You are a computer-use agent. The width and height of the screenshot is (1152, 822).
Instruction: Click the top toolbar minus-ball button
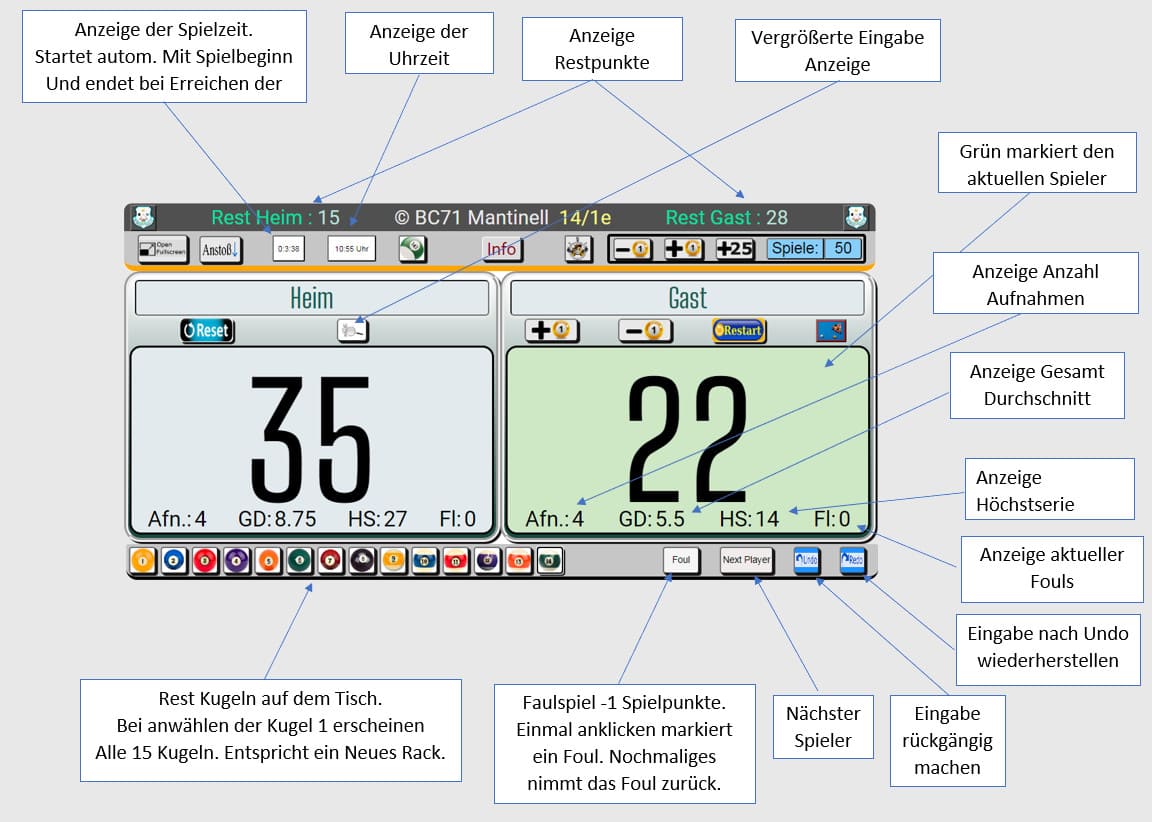click(x=633, y=249)
